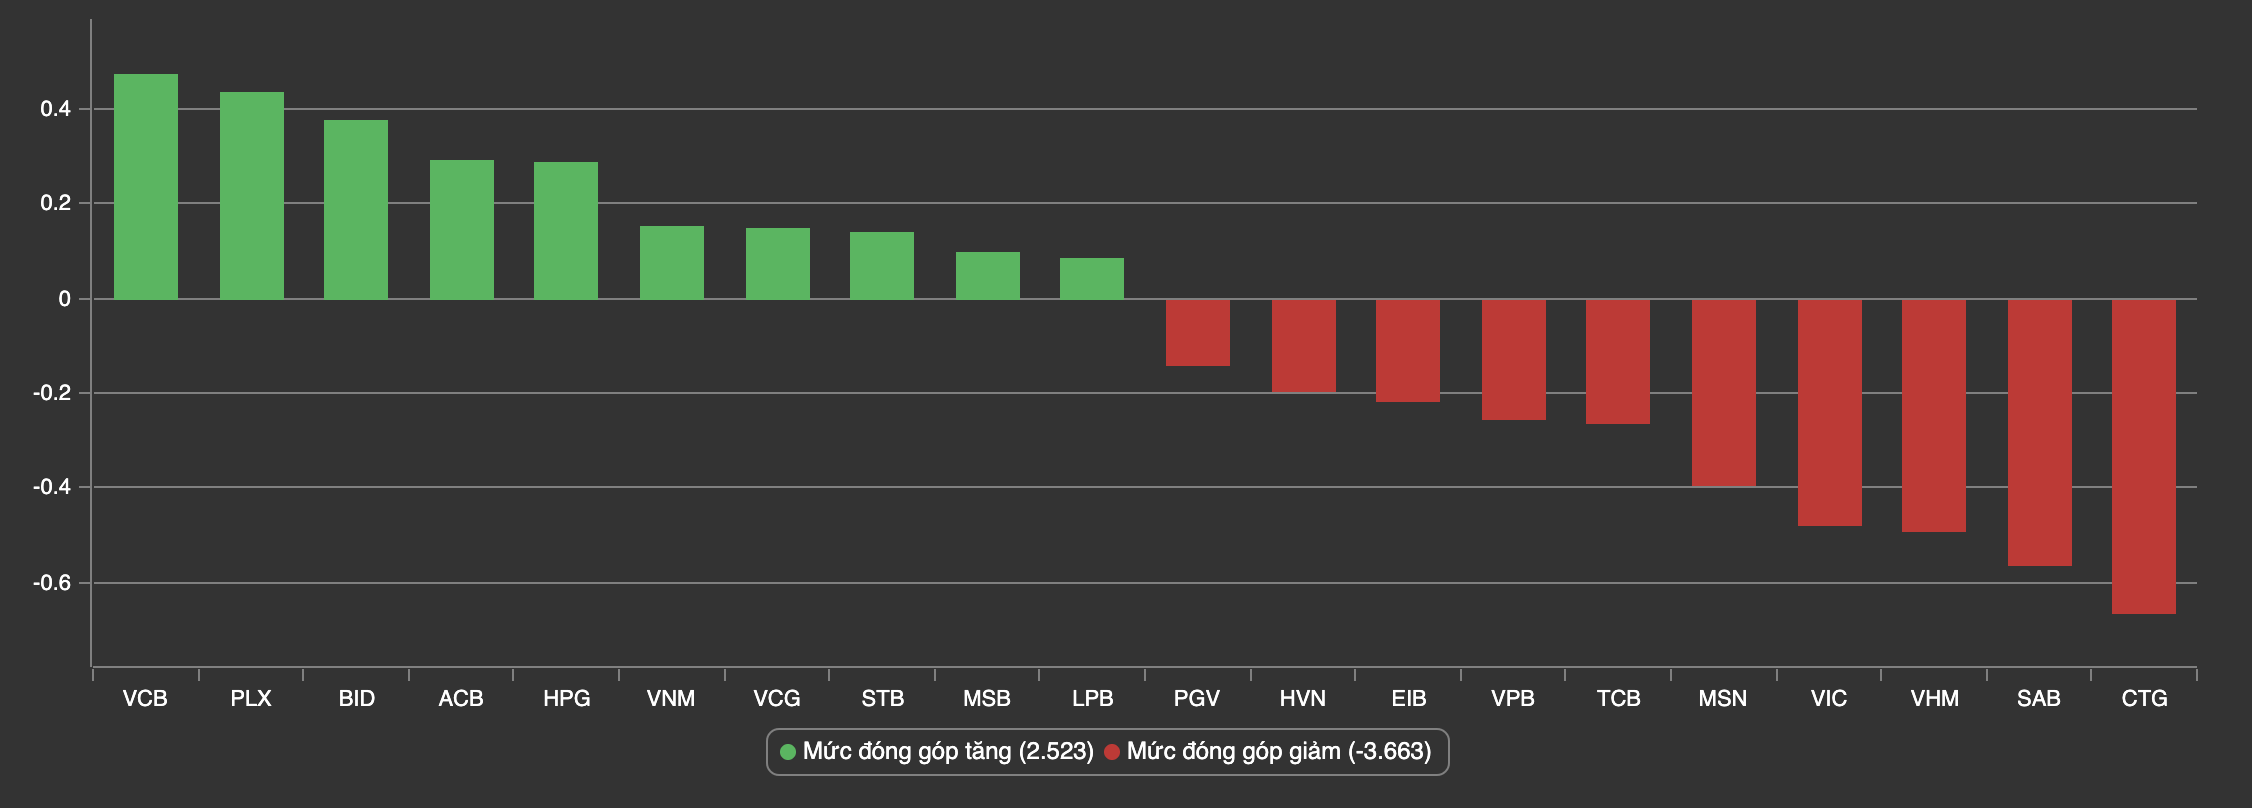Select the VPB red bar
2252x808 pixels.
[1514, 360]
